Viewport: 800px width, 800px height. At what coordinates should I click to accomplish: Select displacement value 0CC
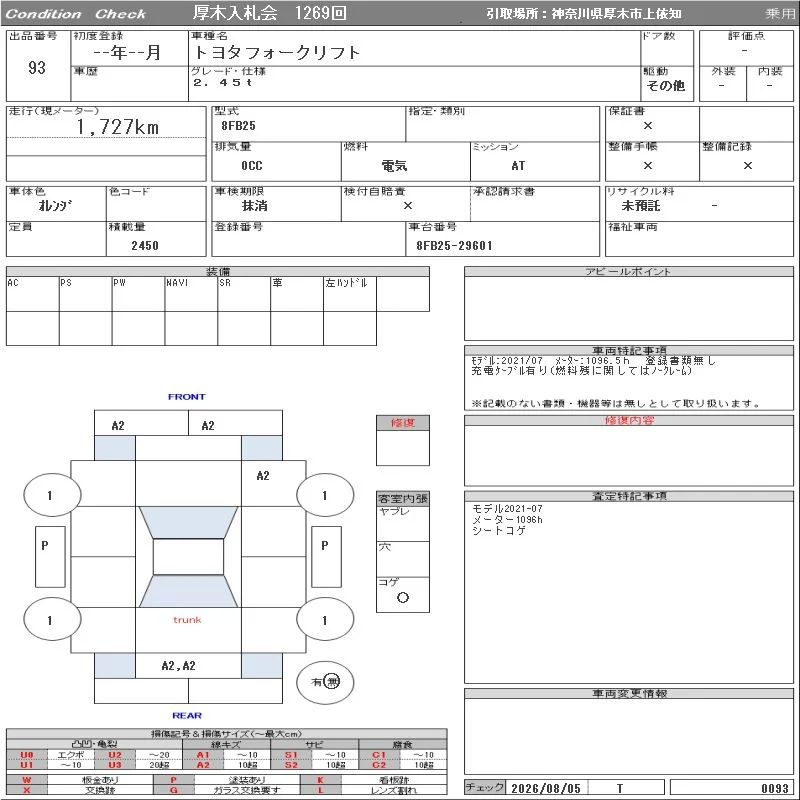(252, 166)
